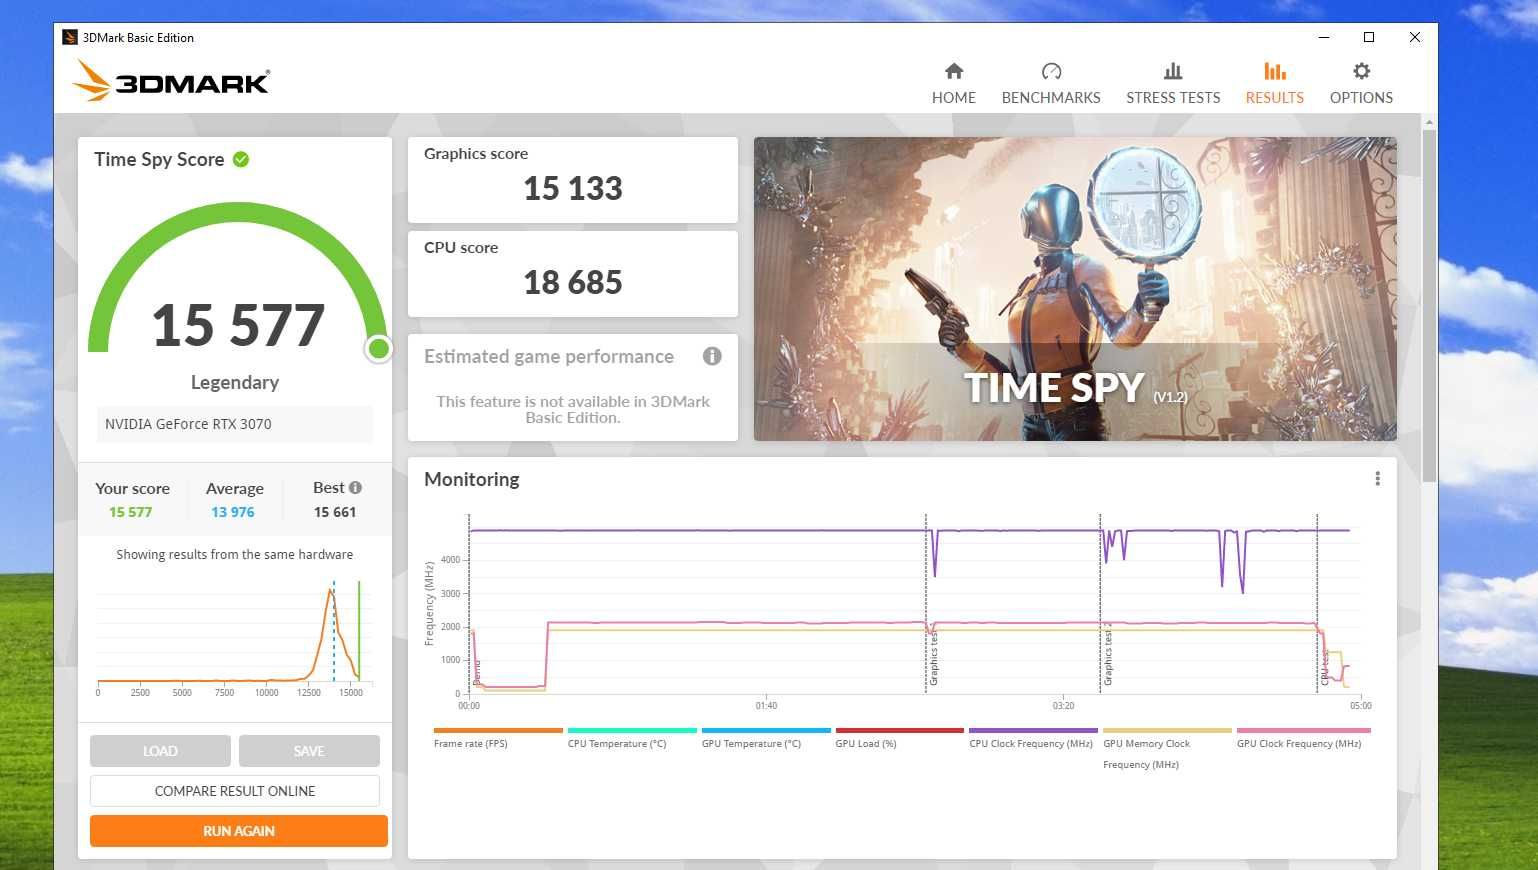
Task: Click the green validation checkmark icon
Action: click(241, 159)
